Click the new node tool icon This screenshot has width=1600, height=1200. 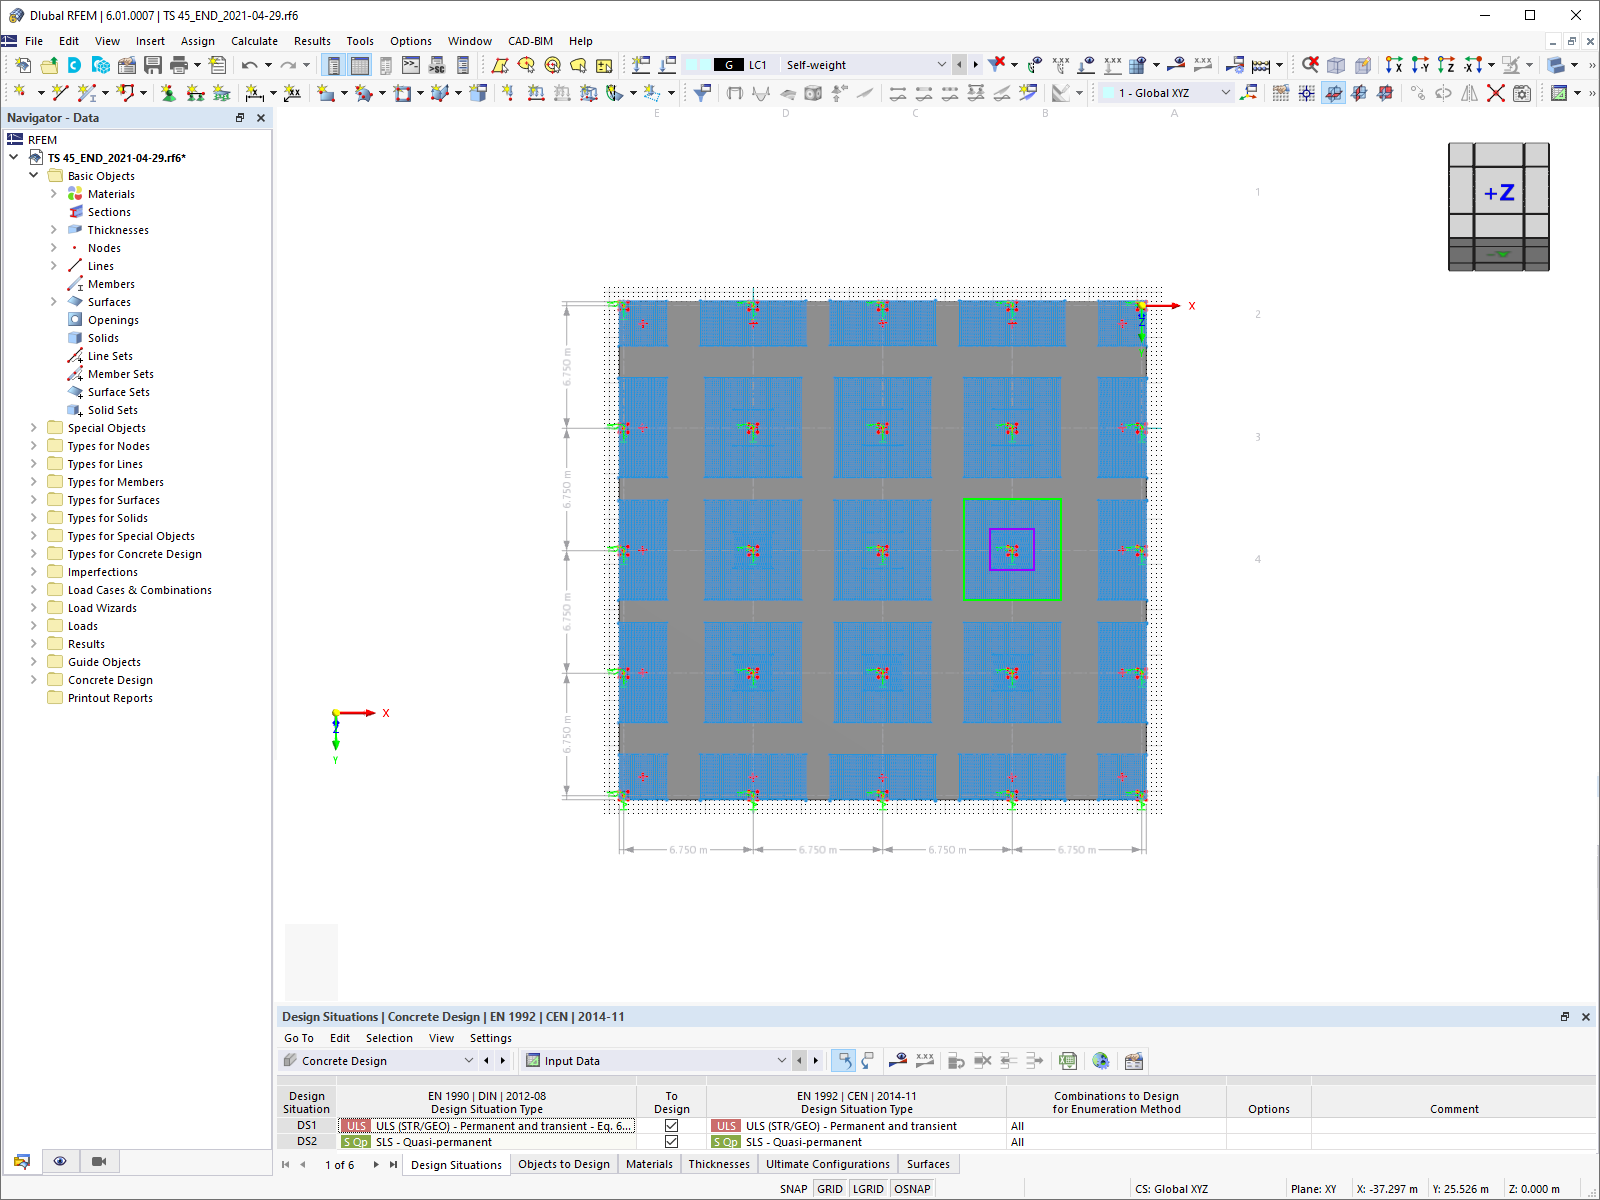(x=19, y=93)
